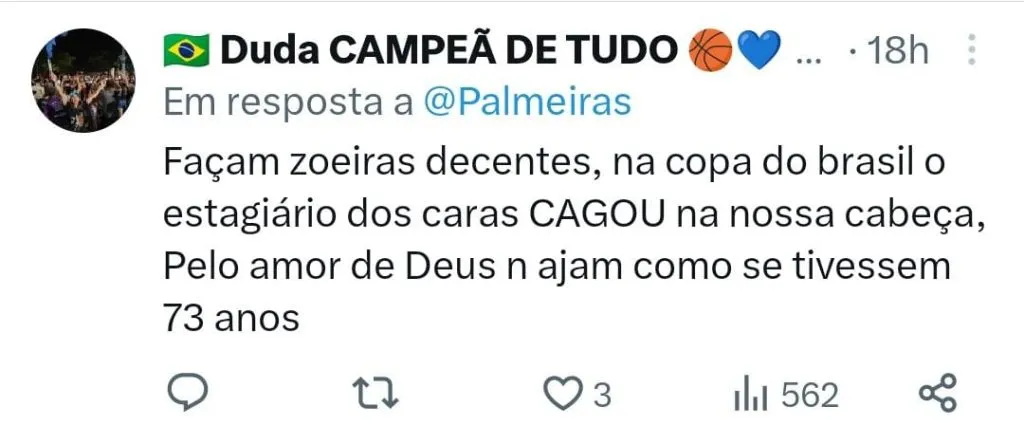The width and height of the screenshot is (1024, 444).
Task: Retweet this post using the arrows icon
Action: (376, 394)
